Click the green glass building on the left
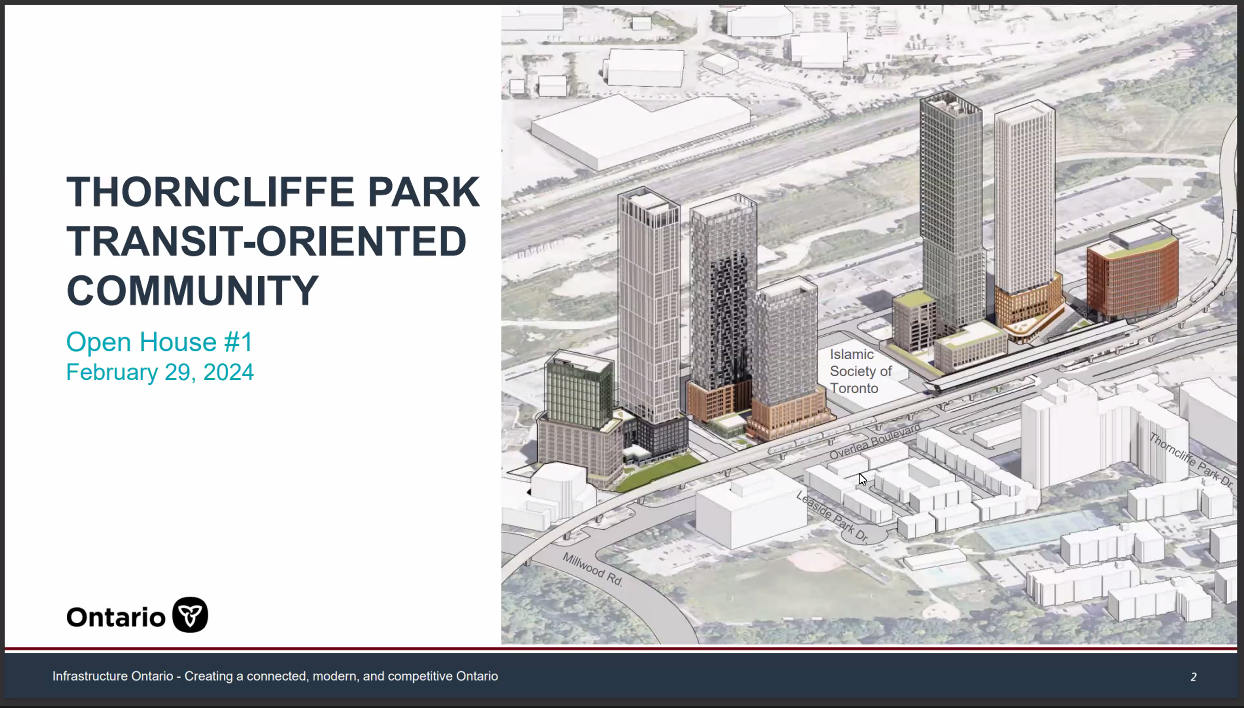The height and width of the screenshot is (708, 1244). tap(578, 390)
